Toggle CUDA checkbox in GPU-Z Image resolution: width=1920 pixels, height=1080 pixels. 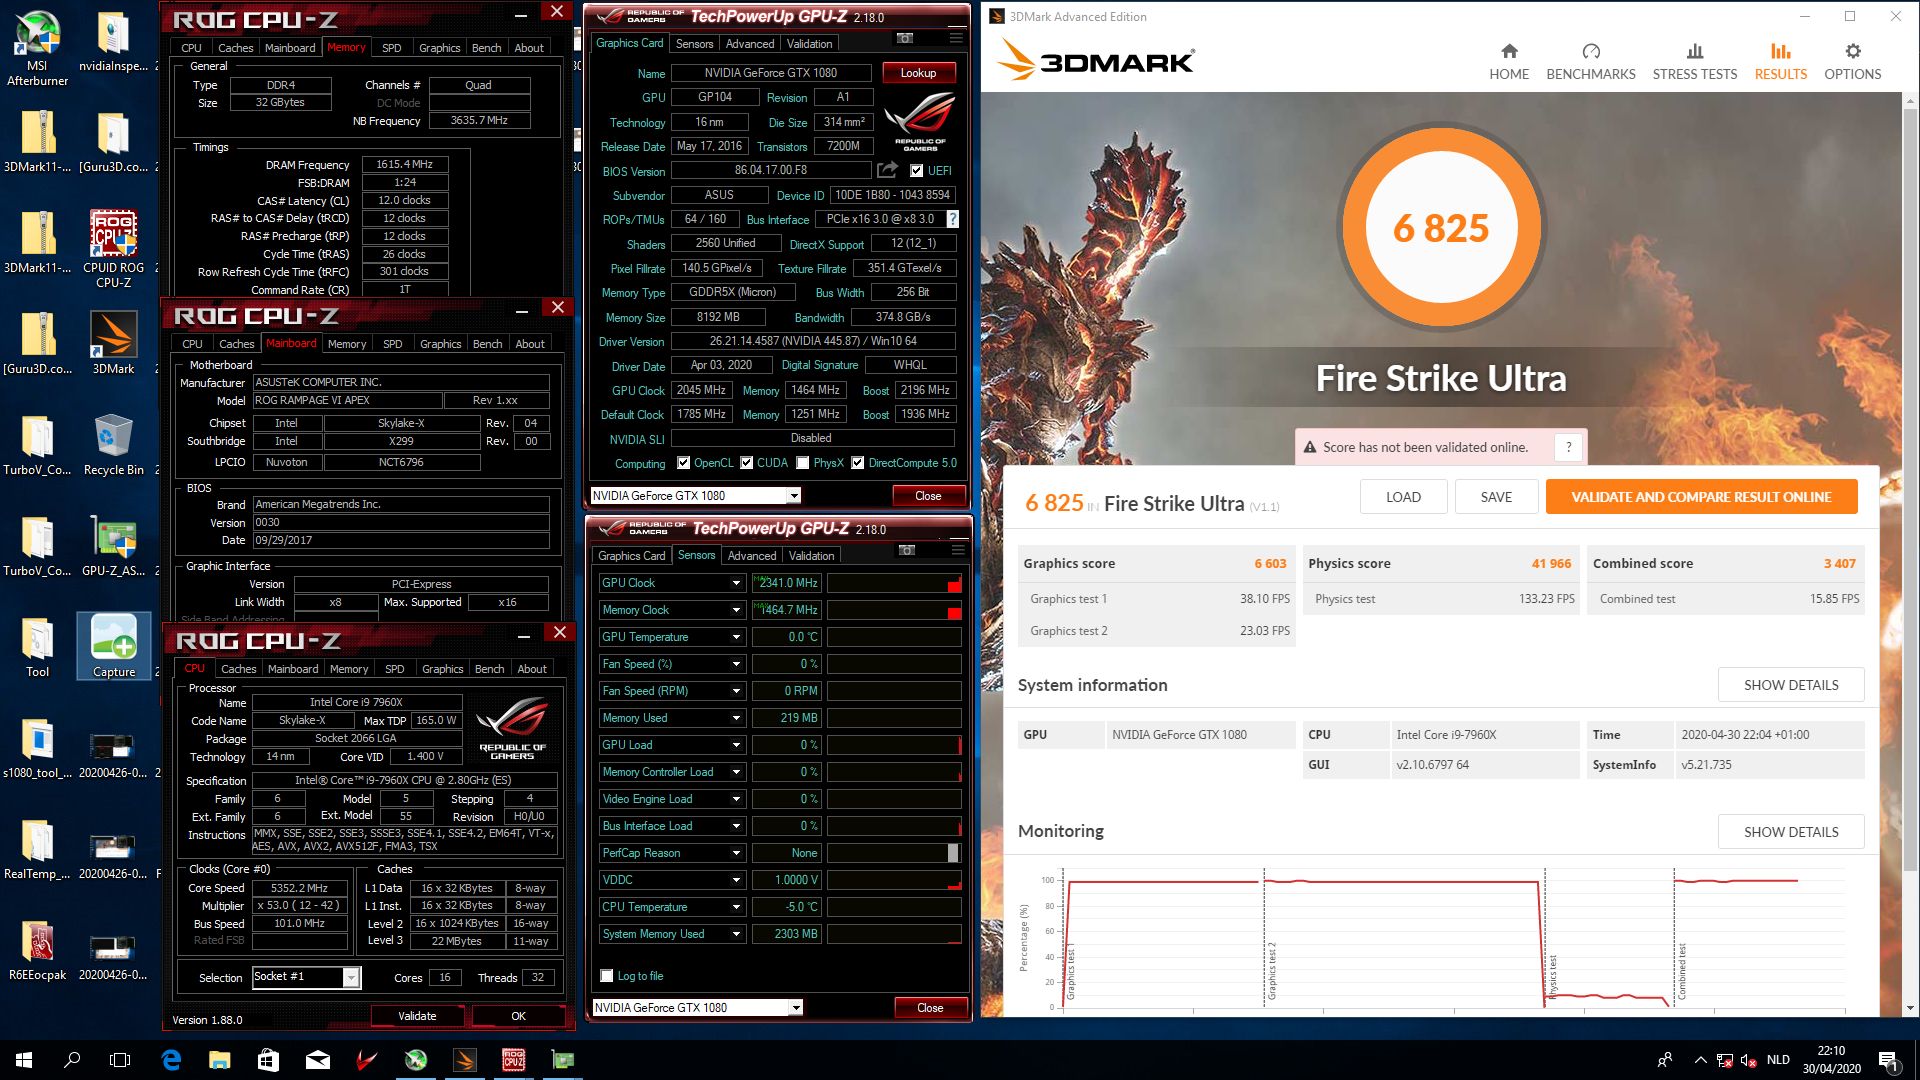pyautogui.click(x=746, y=463)
